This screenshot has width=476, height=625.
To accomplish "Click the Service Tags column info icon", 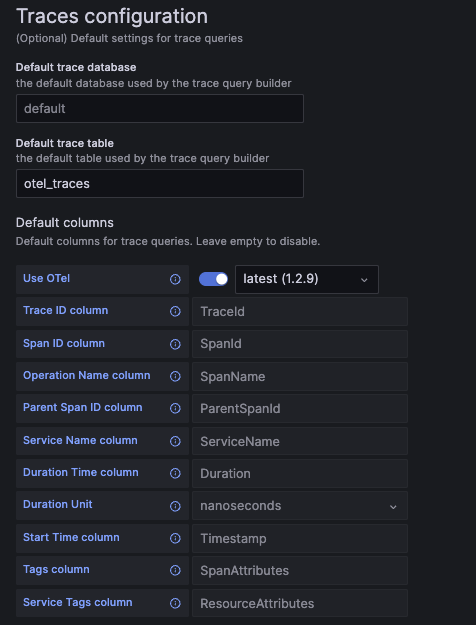I will (175, 603).
